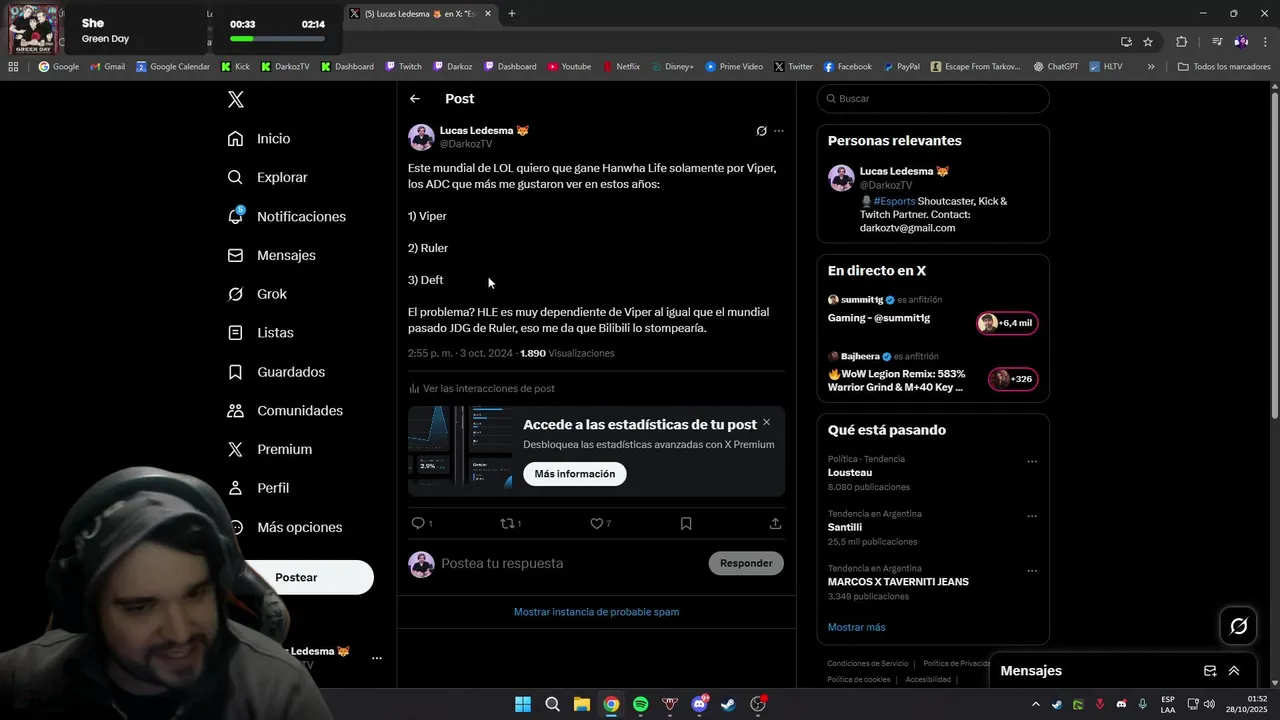Open Guardados in the sidebar

pyautogui.click(x=277, y=372)
